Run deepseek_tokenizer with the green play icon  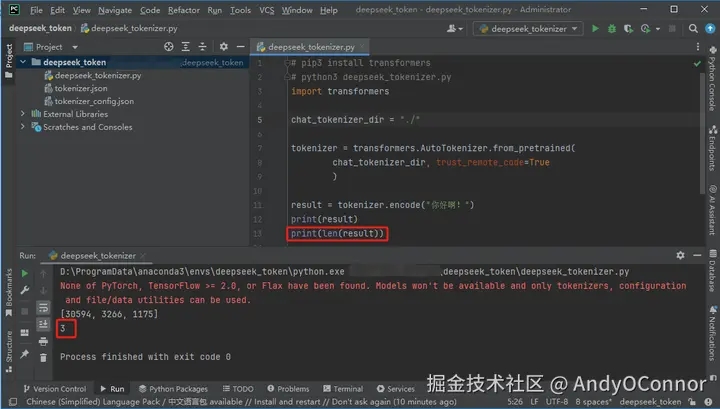click(595, 28)
